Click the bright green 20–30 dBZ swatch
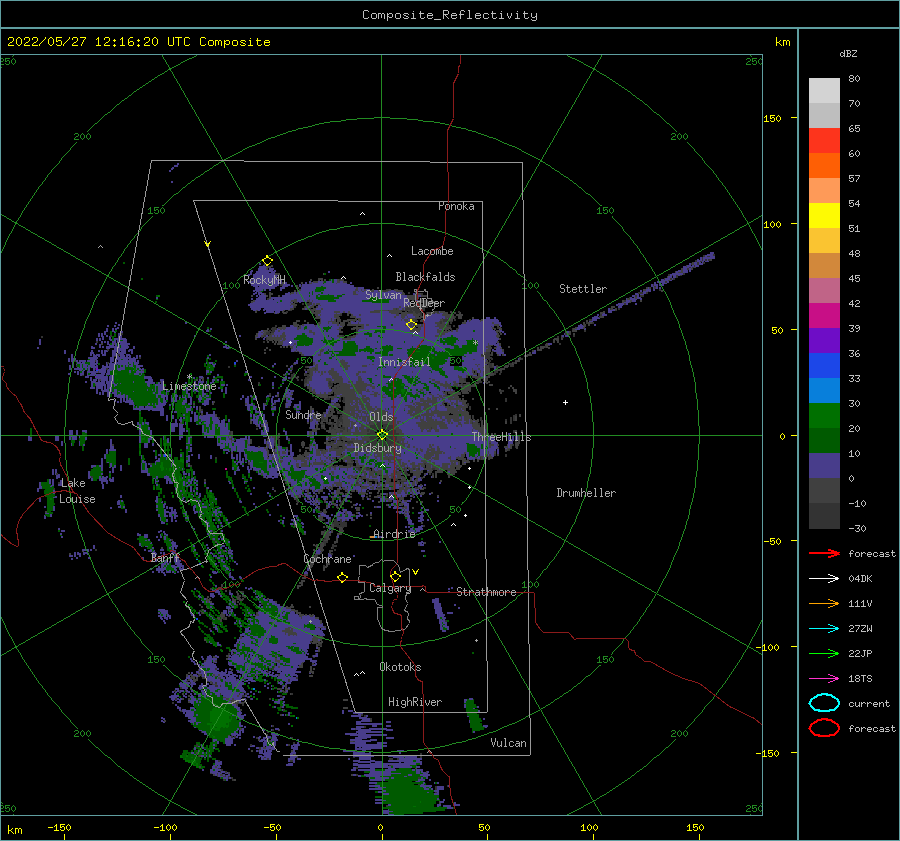The image size is (900, 841). 824,415
